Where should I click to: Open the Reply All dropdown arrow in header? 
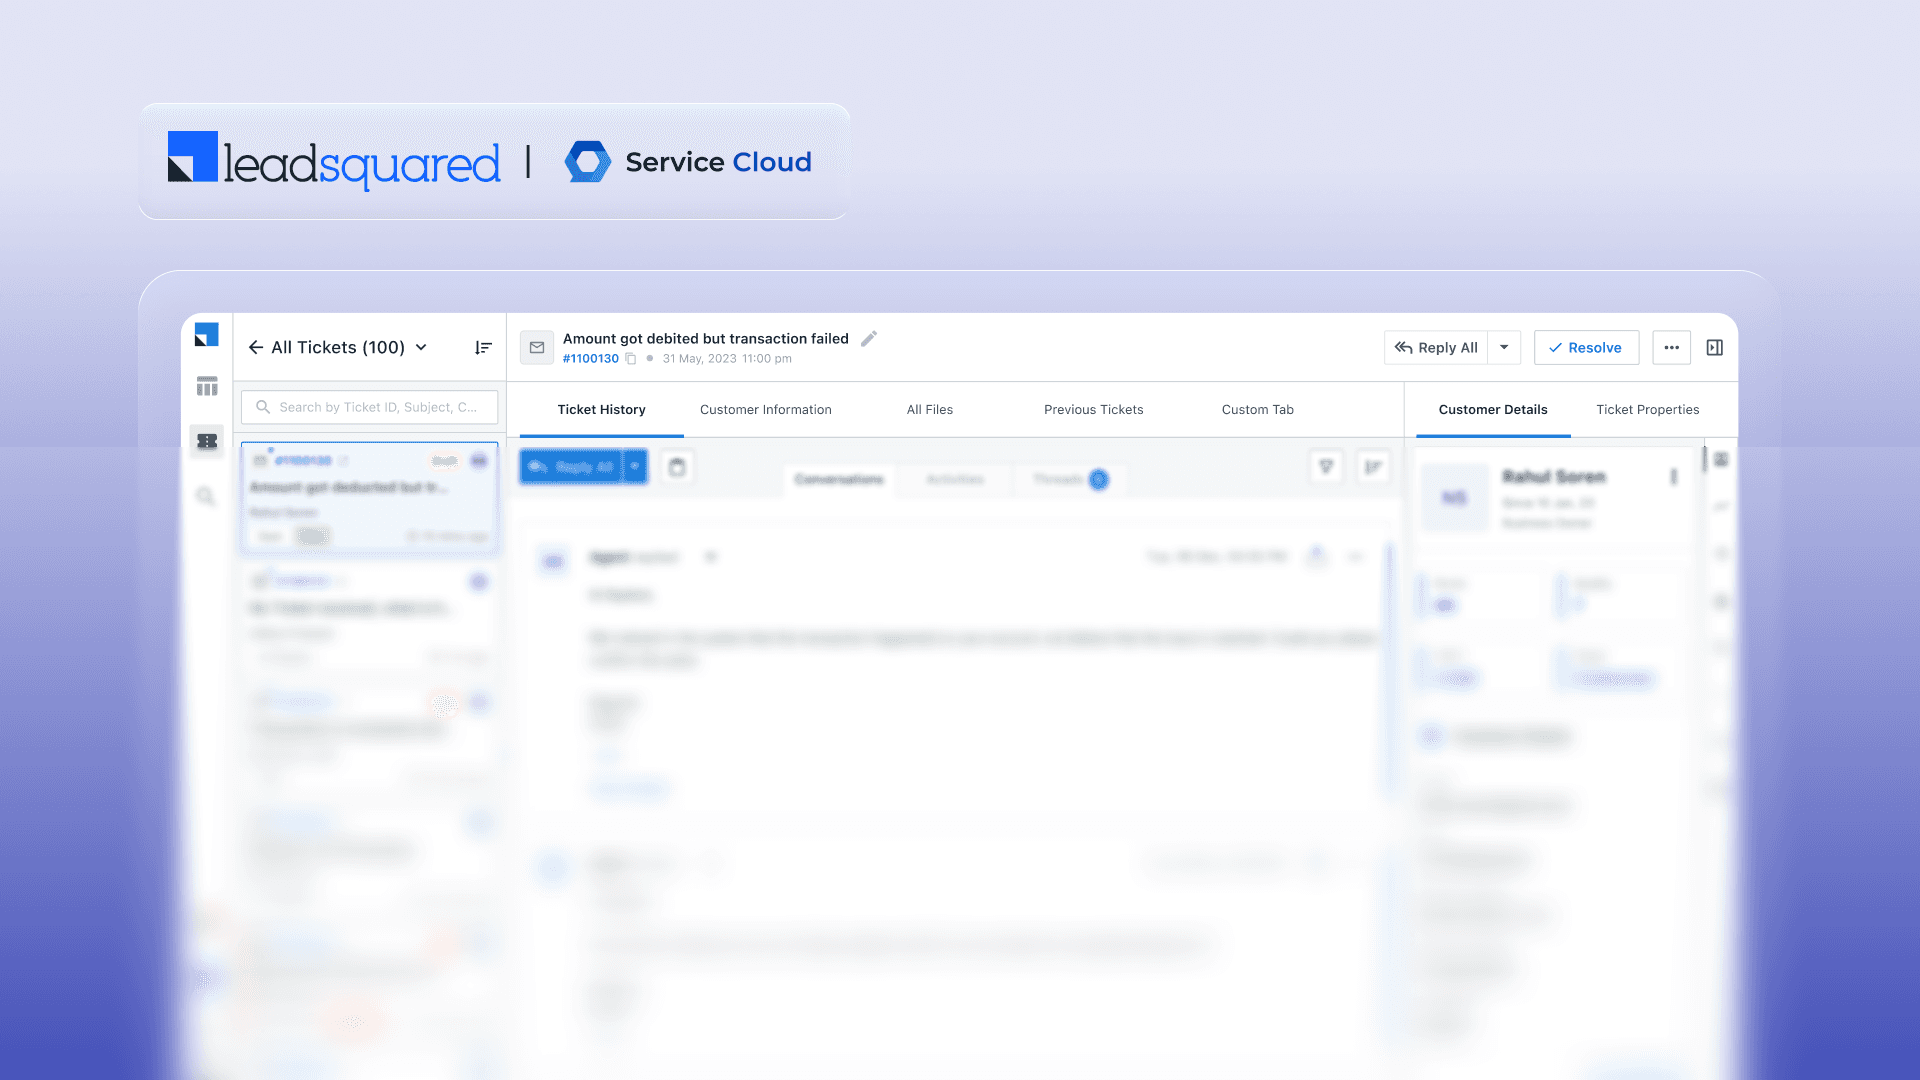click(1504, 348)
